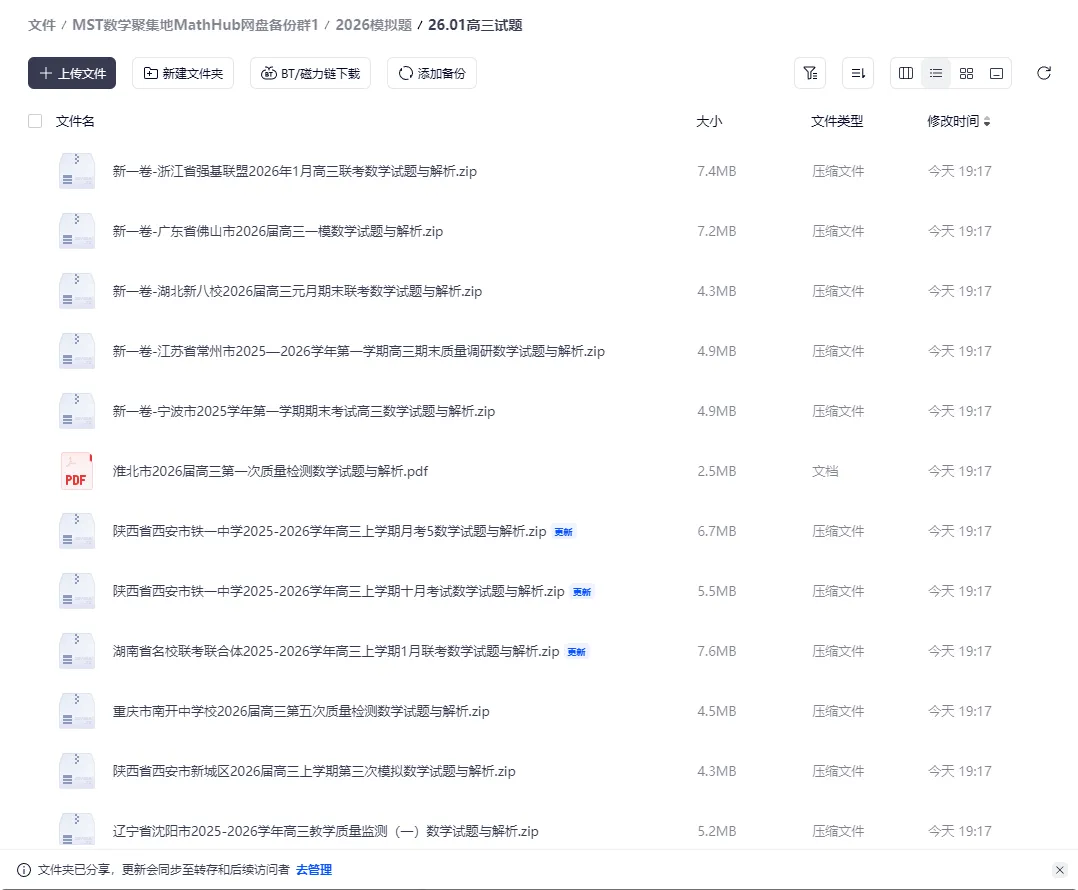
Task: Open the BT/磁力链下载 tool
Action: tap(310, 73)
